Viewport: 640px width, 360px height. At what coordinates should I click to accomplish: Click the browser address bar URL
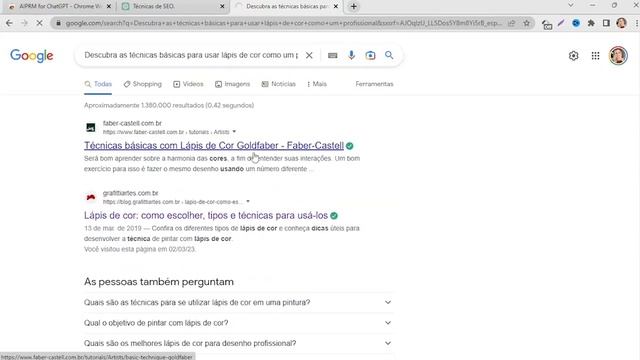point(283,23)
